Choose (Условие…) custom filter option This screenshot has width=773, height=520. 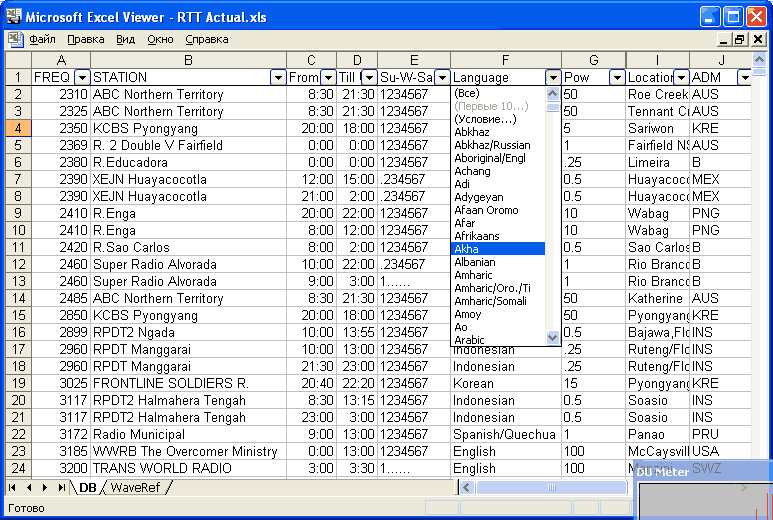tap(498, 119)
